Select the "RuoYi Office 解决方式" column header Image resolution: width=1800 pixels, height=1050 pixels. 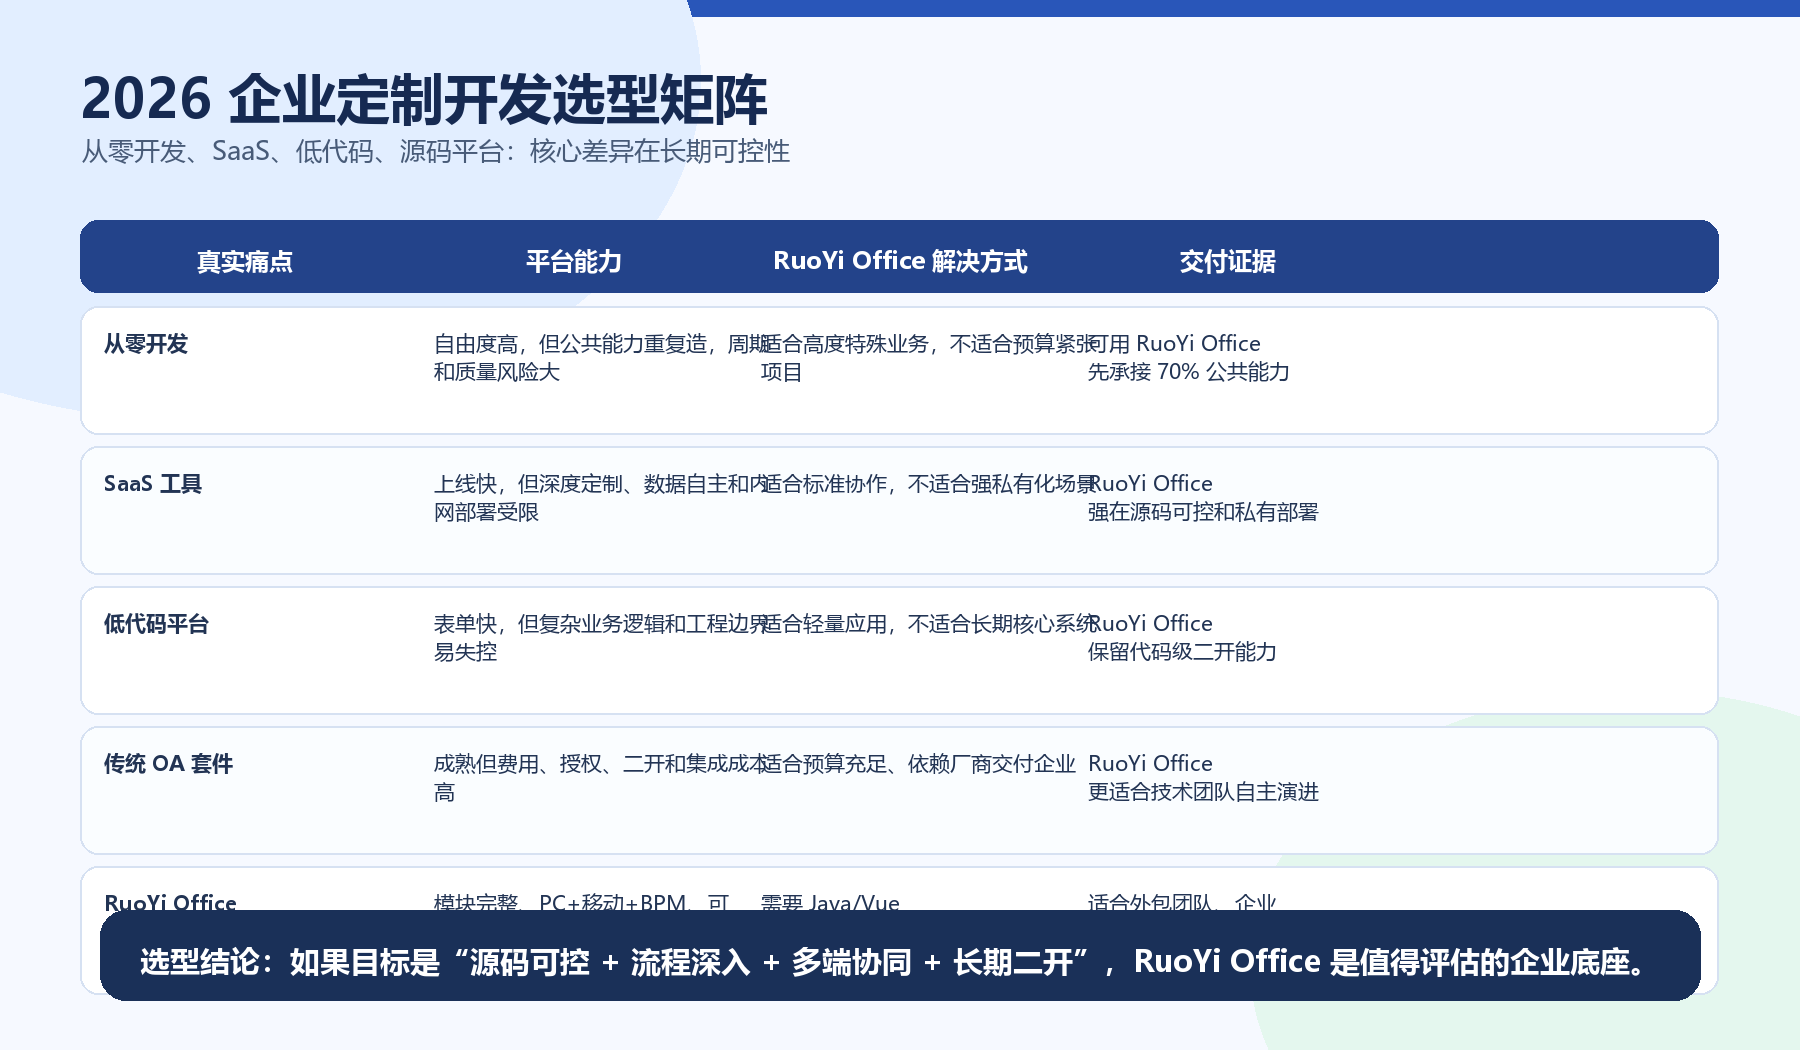point(900,261)
